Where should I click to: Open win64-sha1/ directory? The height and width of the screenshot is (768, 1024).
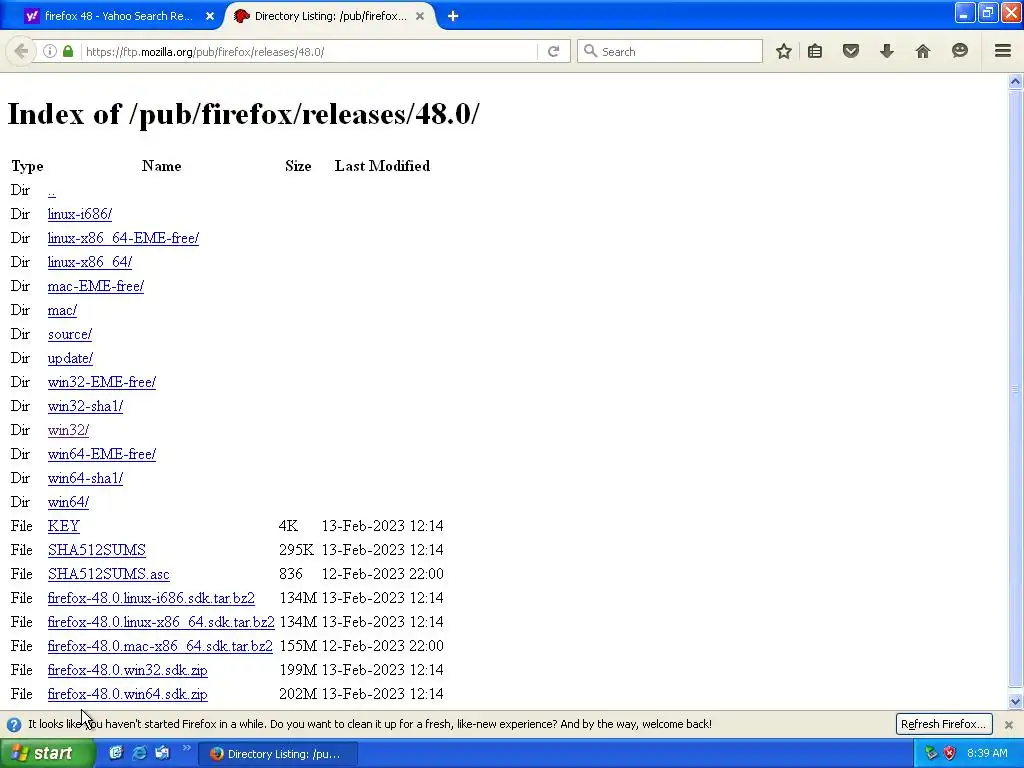pyautogui.click(x=86, y=478)
